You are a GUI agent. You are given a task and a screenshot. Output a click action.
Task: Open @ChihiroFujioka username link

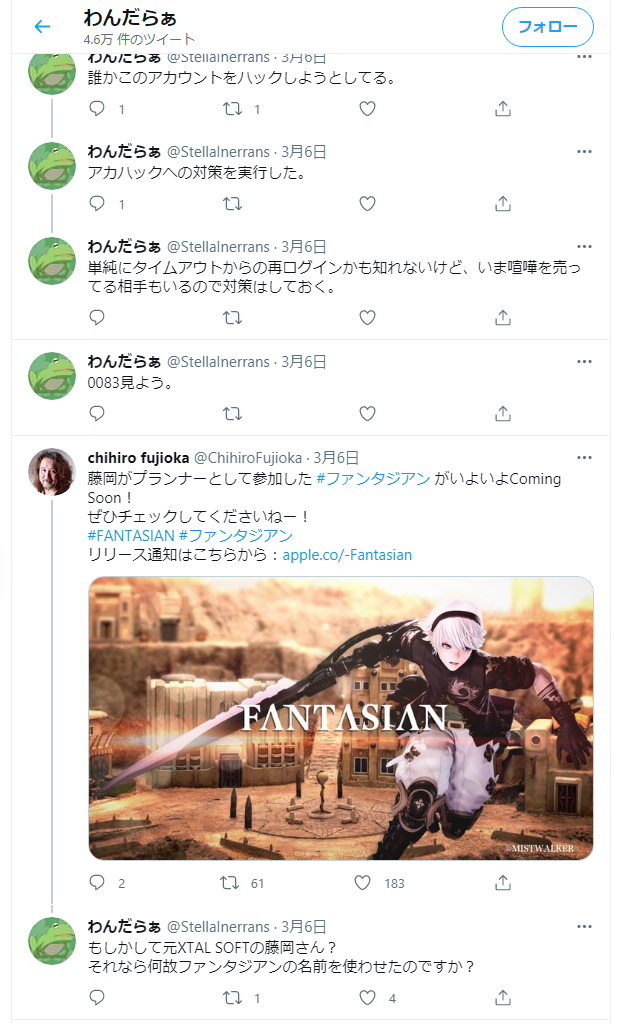[x=248, y=458]
